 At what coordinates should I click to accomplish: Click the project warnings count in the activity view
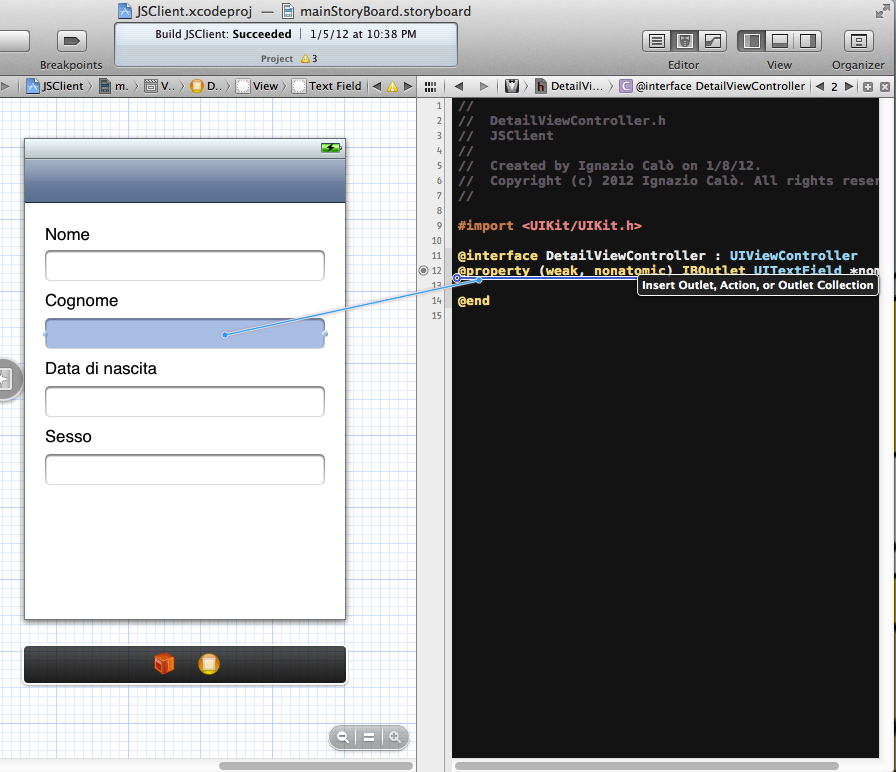[309, 59]
